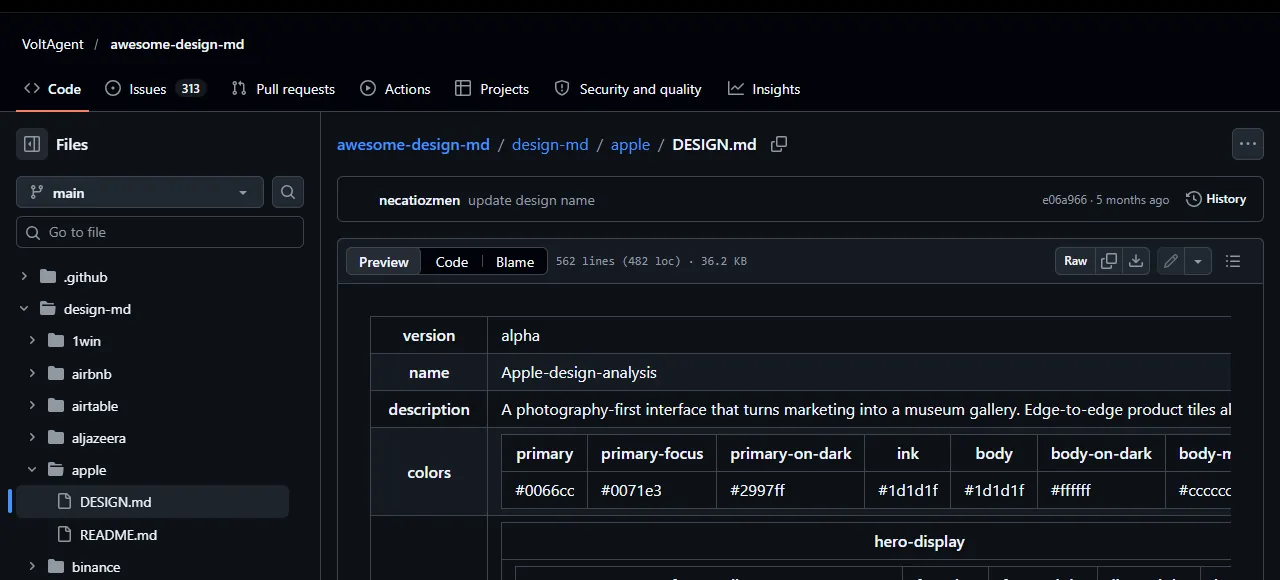Open the Actions tab

395,89
